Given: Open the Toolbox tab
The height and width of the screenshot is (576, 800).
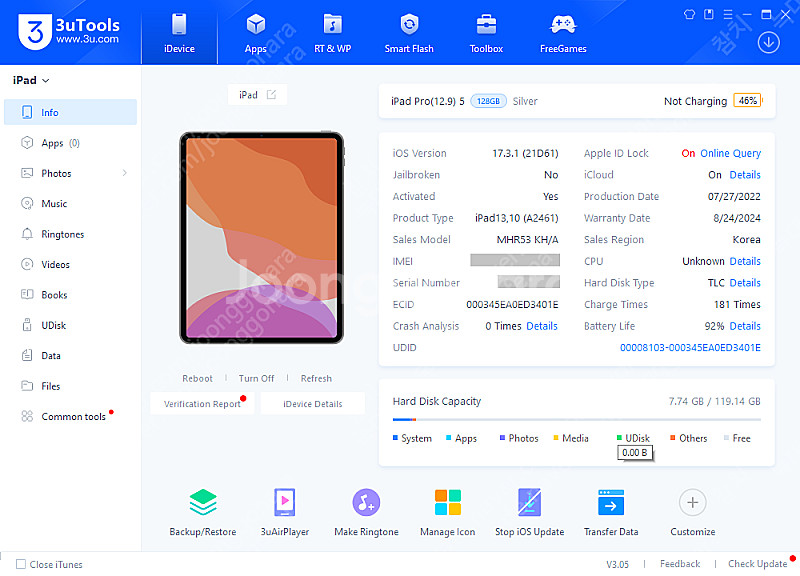Looking at the screenshot, I should (x=486, y=32).
